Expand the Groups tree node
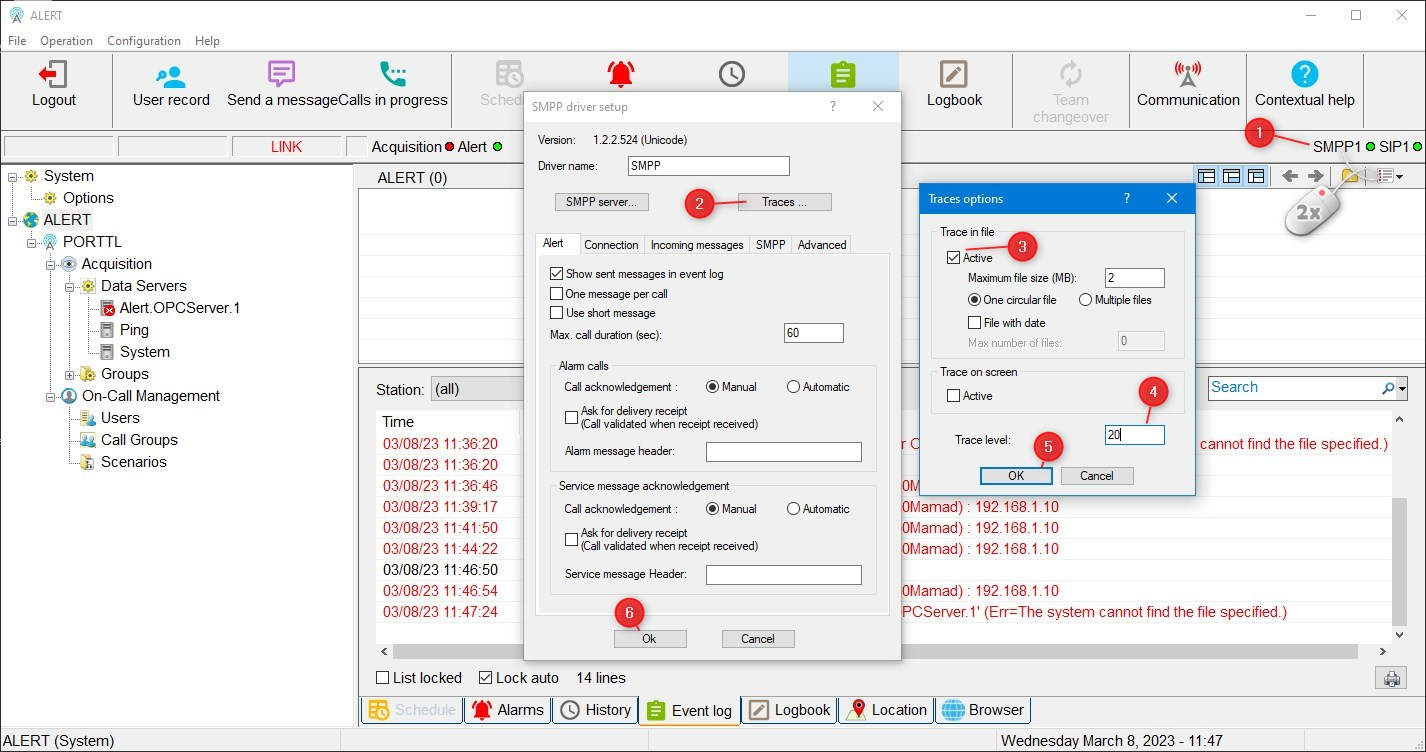Viewport: 1426px width, 752px height. [x=70, y=374]
